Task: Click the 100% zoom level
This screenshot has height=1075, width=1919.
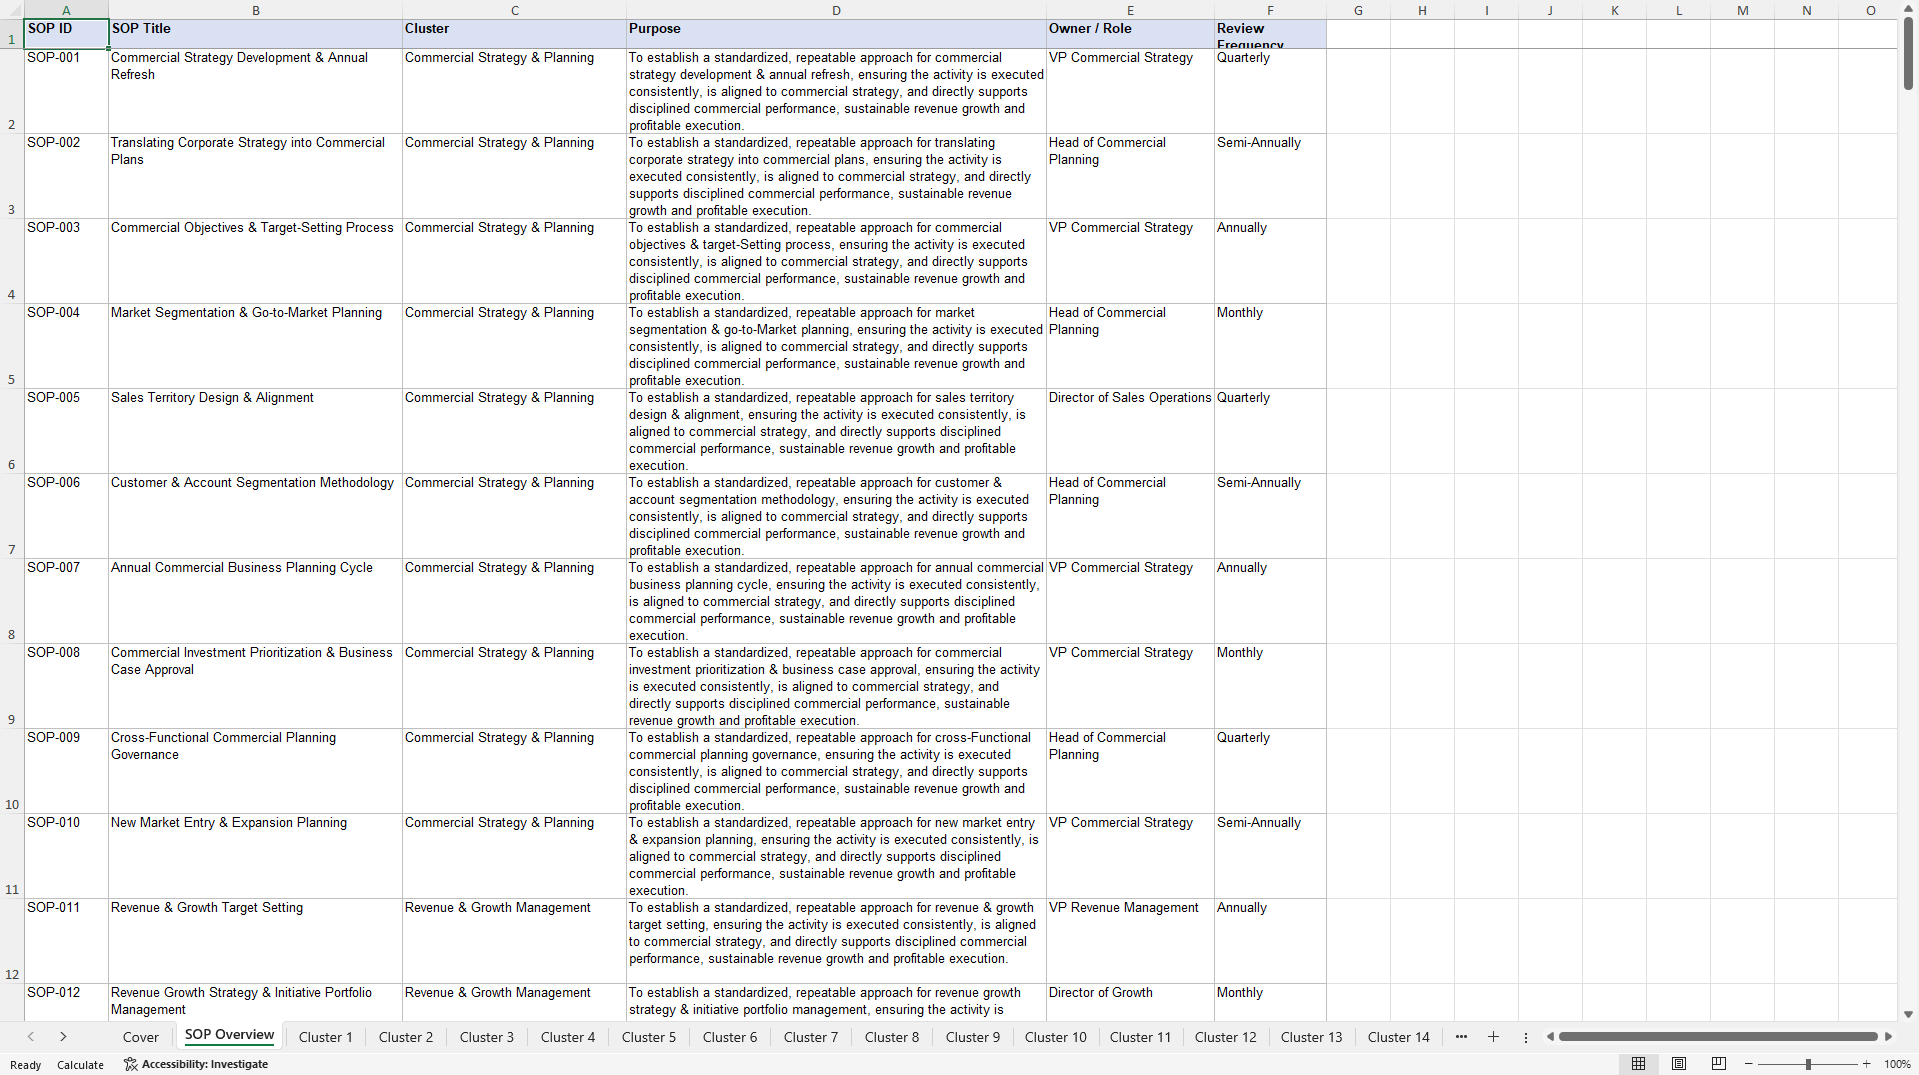Action: coord(1897,1064)
